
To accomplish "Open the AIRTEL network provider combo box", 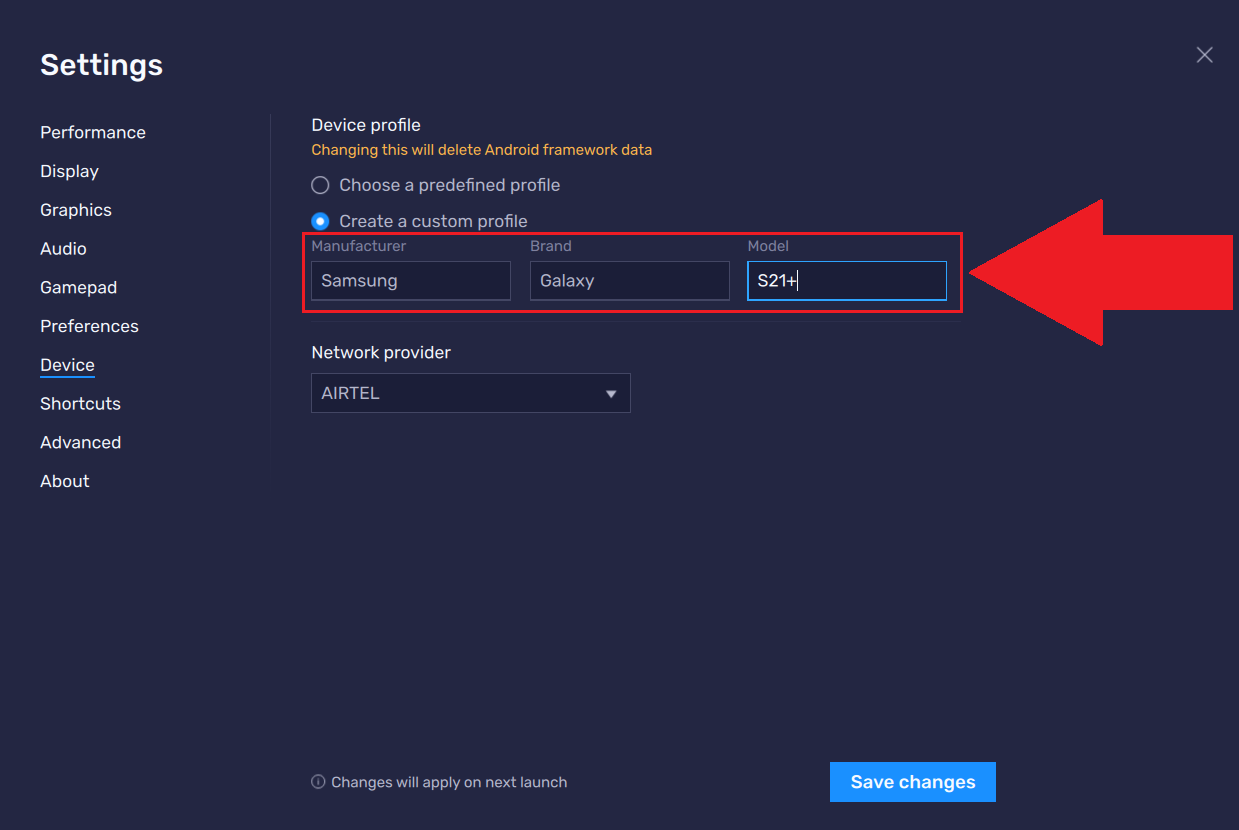I will coord(470,394).
